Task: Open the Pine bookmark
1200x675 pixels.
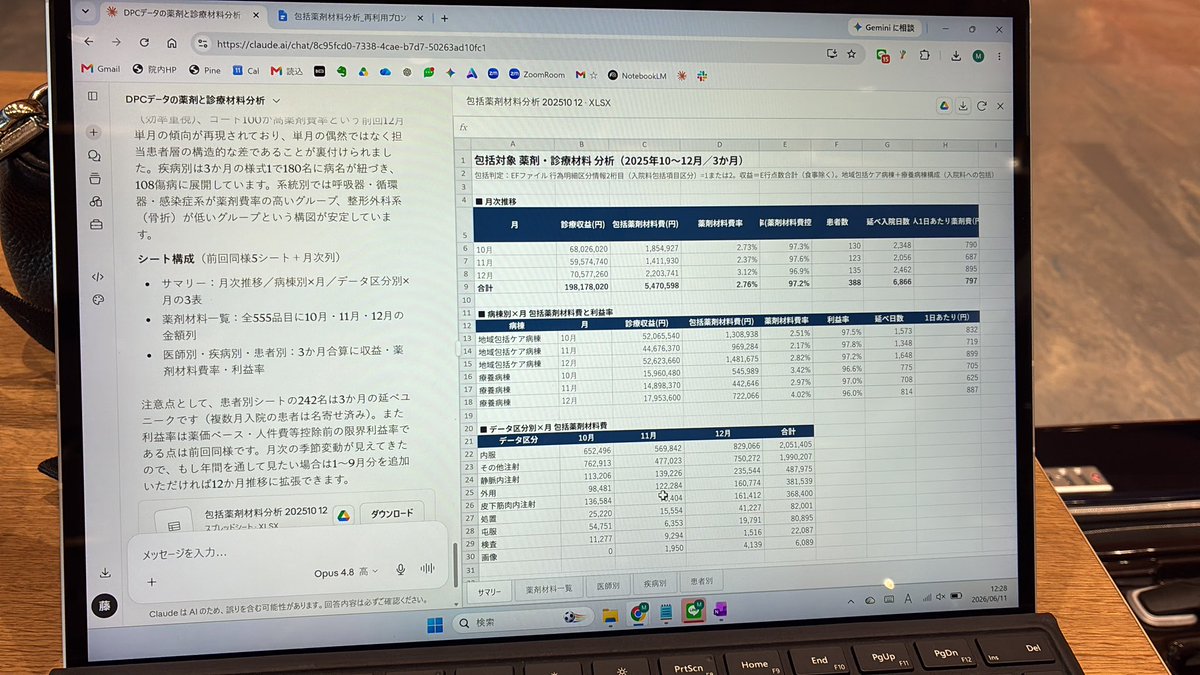Action: click(x=206, y=71)
